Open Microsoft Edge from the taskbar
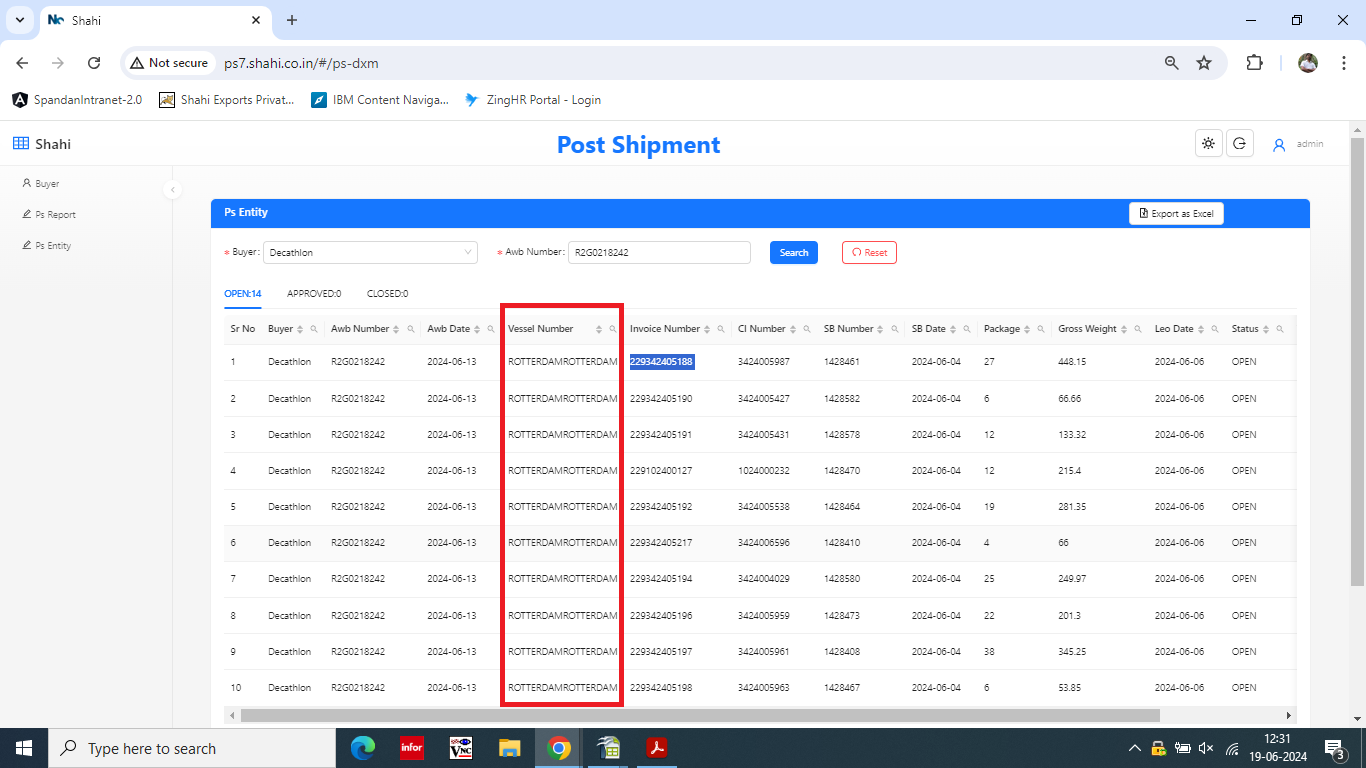1366x768 pixels. tap(362, 748)
